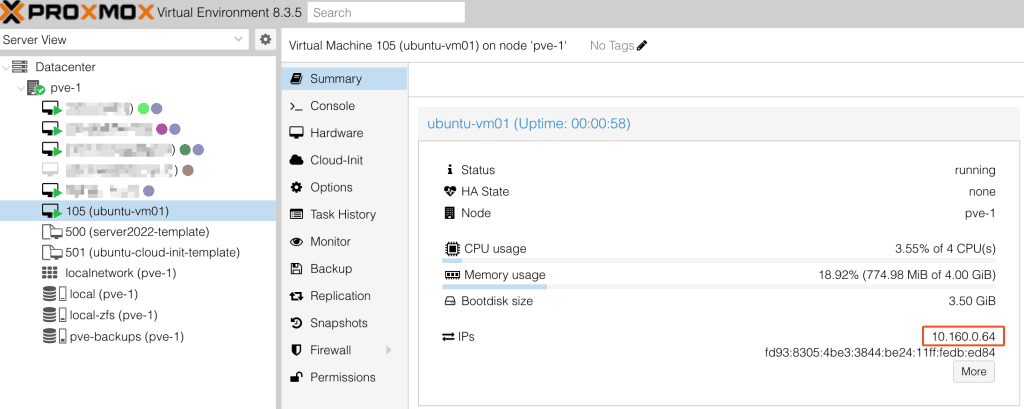Select the greyed-out stopped VM icon
Image resolution: width=1024 pixels, height=409 pixels.
click(50, 171)
